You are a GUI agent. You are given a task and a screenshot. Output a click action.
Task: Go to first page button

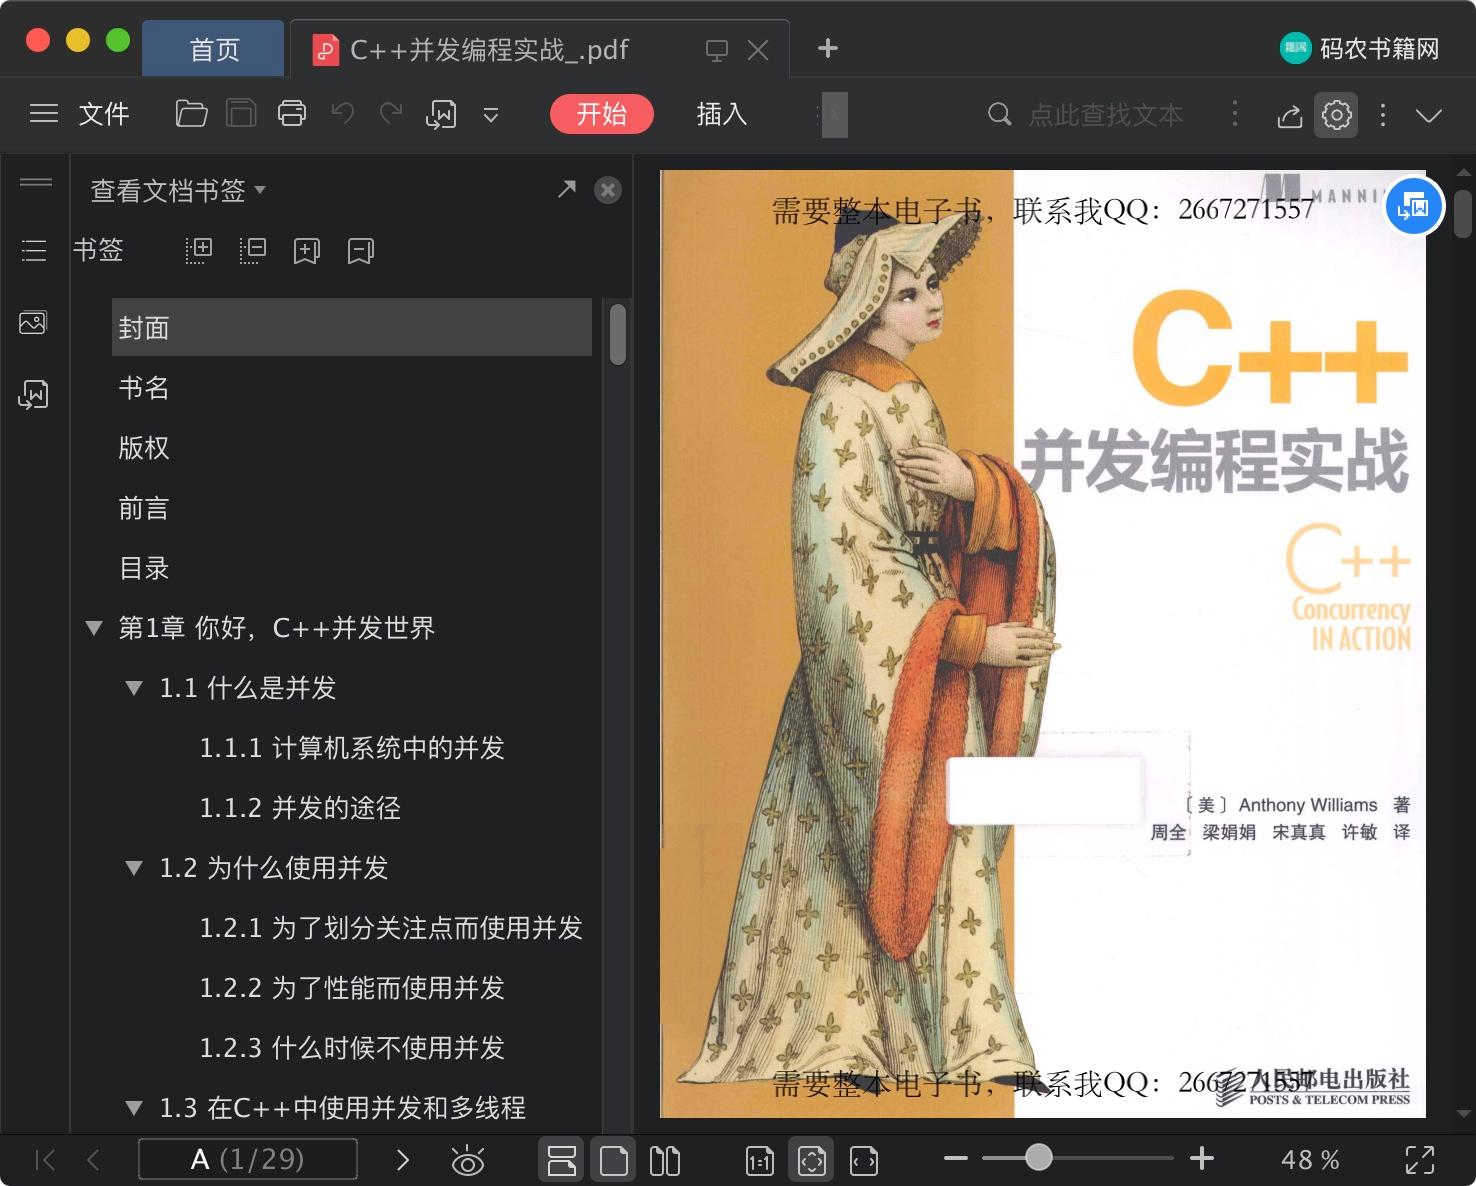[x=45, y=1160]
